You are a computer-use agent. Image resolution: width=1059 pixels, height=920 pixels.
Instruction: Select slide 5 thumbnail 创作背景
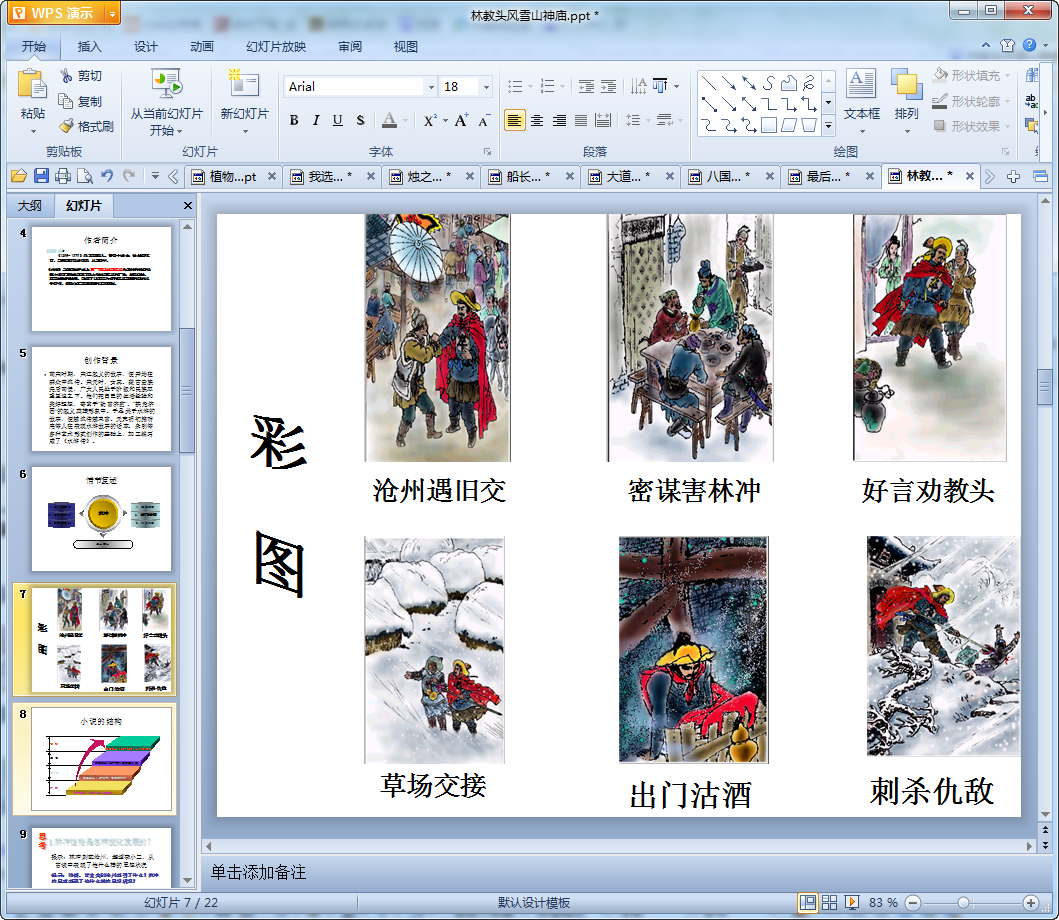click(101, 399)
